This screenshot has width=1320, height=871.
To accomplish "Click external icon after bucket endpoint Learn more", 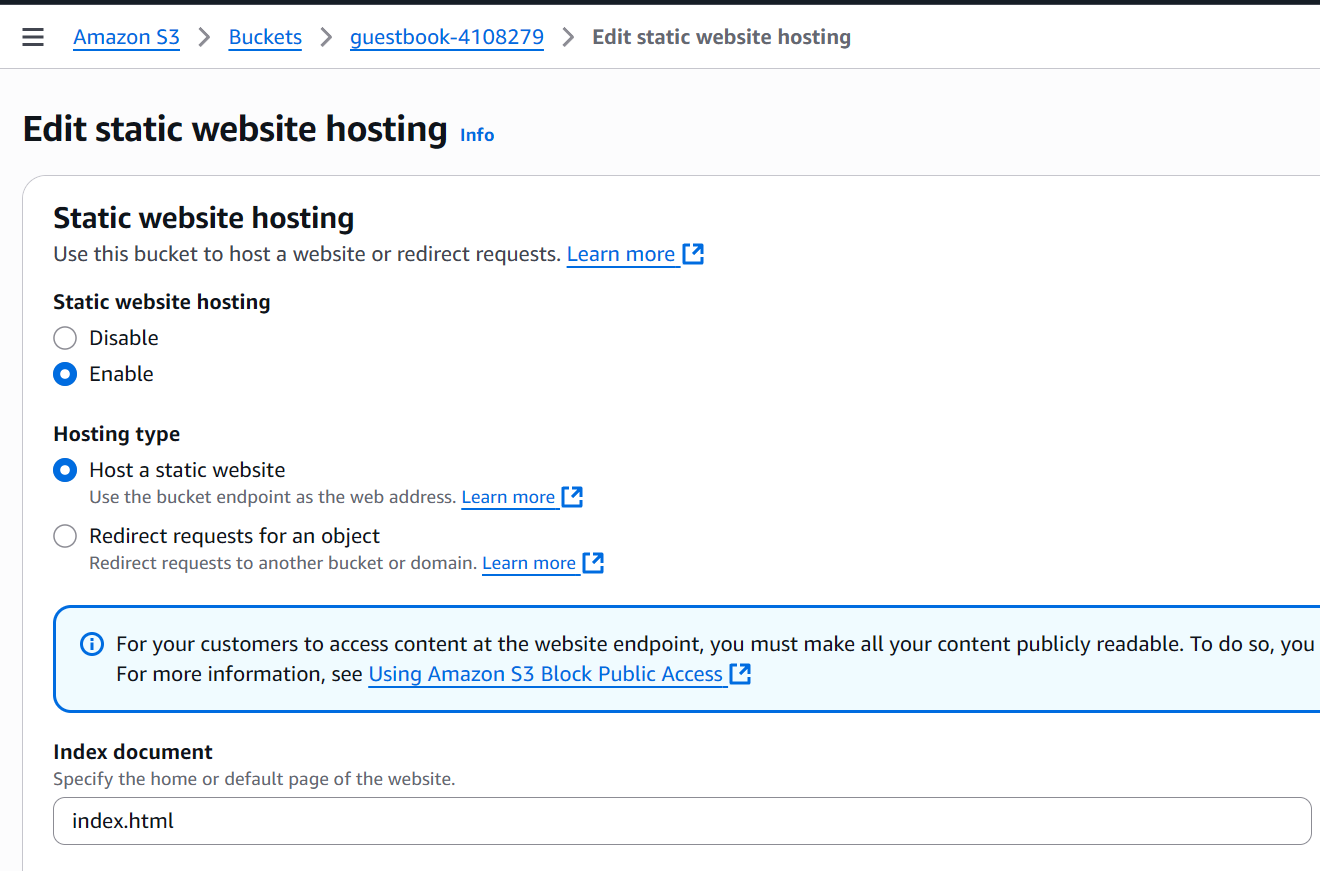I will click(x=572, y=497).
